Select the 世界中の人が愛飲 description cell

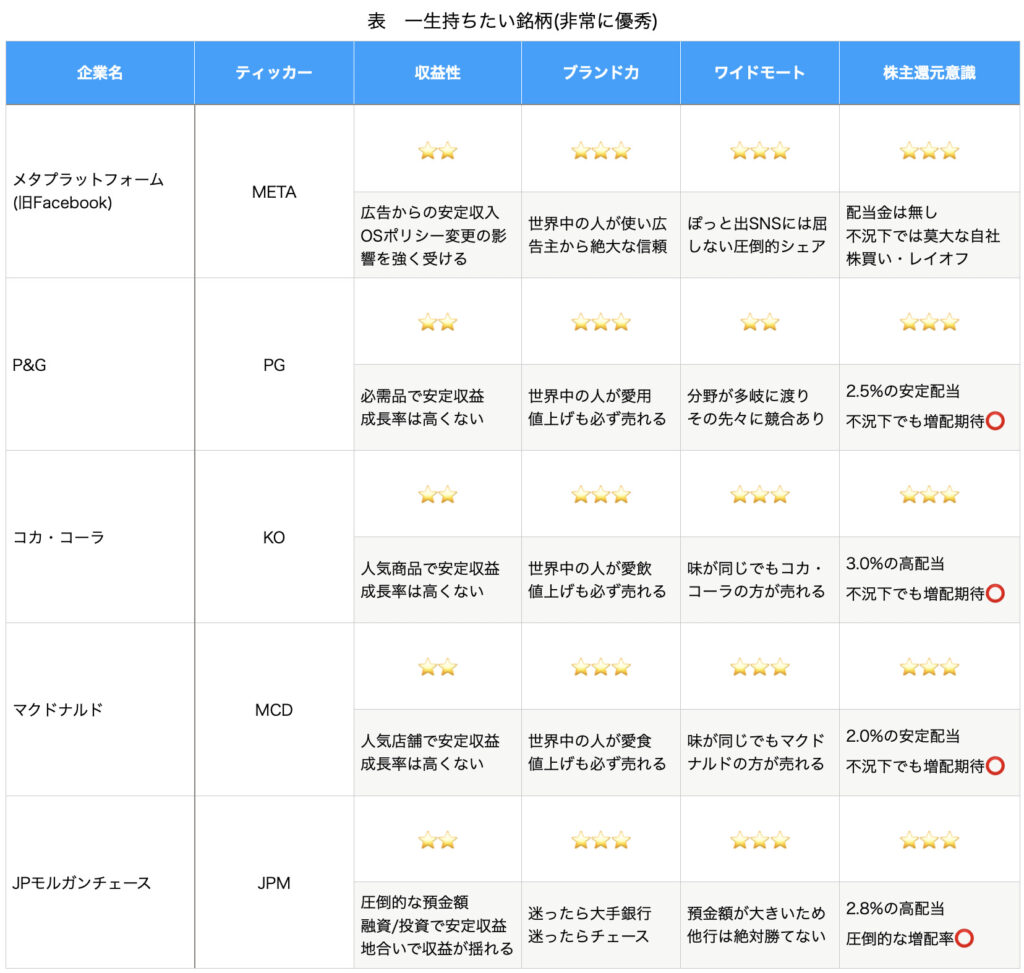tap(601, 580)
